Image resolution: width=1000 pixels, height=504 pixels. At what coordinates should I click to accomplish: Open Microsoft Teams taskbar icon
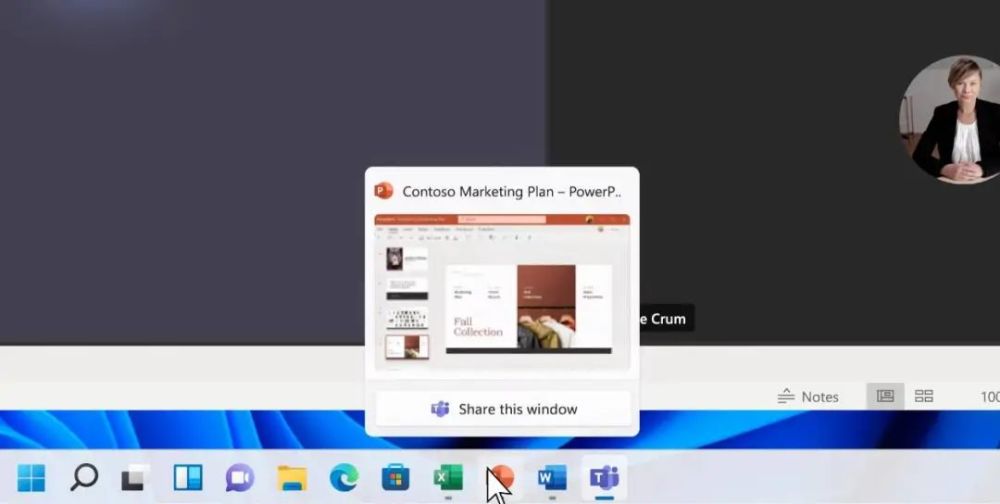pos(605,477)
